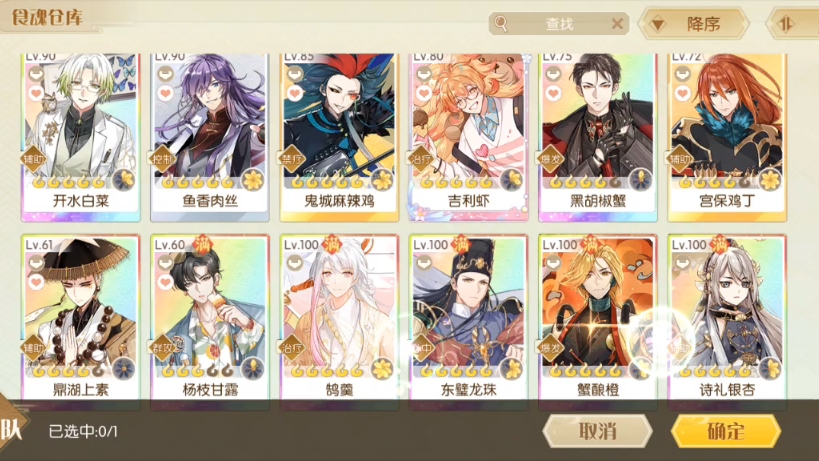The height and width of the screenshot is (461, 819).
Task: Toggle heart favorite on 杨枝甘露 card
Action: point(166,282)
